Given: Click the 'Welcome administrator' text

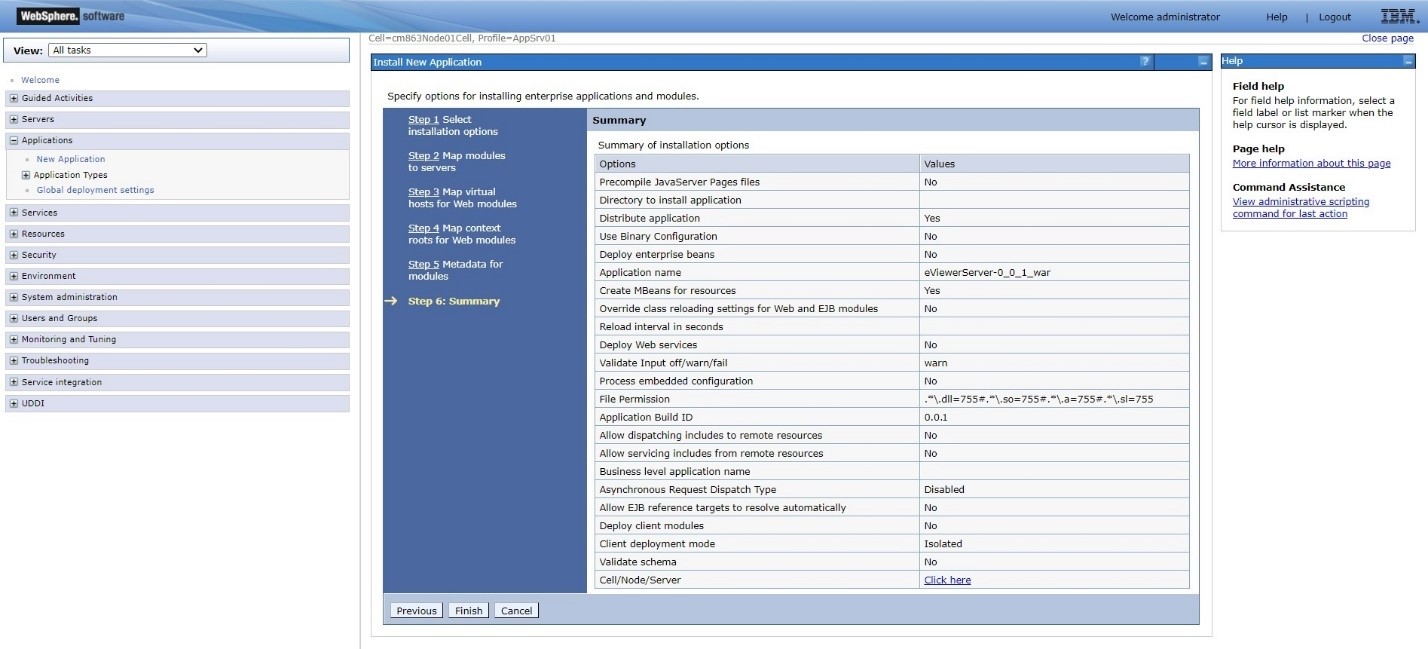Looking at the screenshot, I should tap(1165, 17).
